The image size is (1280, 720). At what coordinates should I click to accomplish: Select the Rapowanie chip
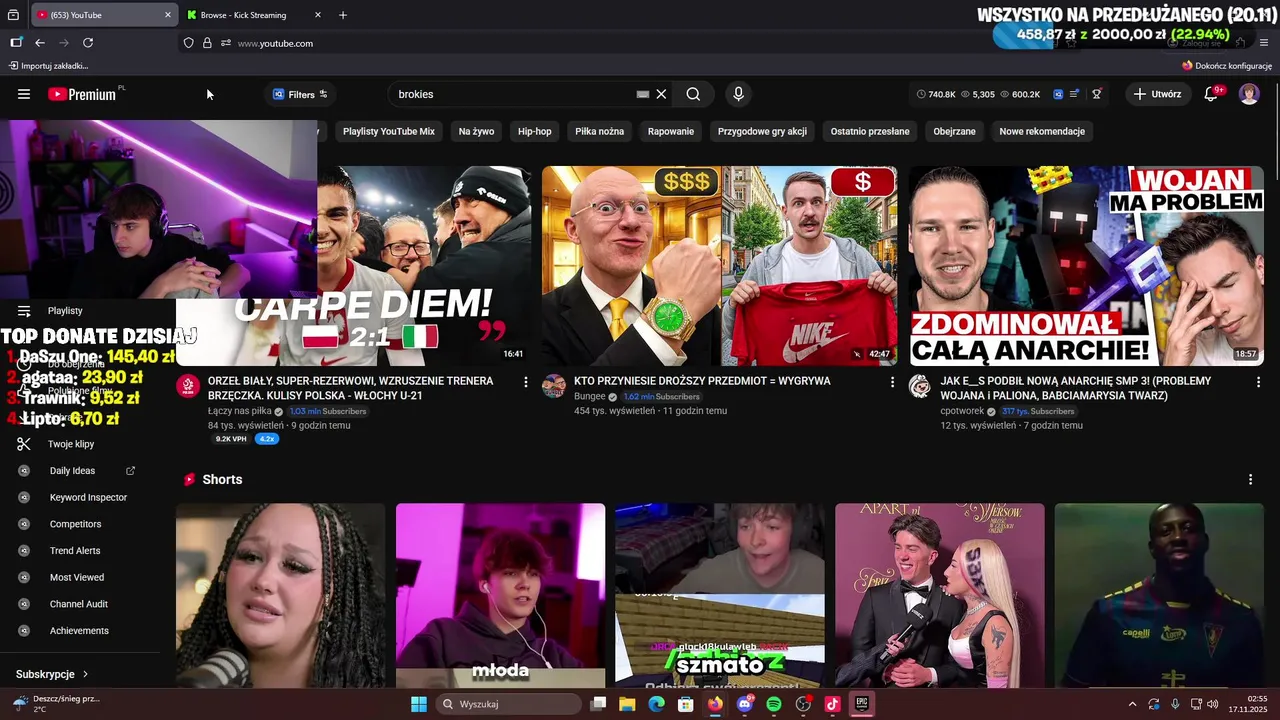click(x=671, y=131)
